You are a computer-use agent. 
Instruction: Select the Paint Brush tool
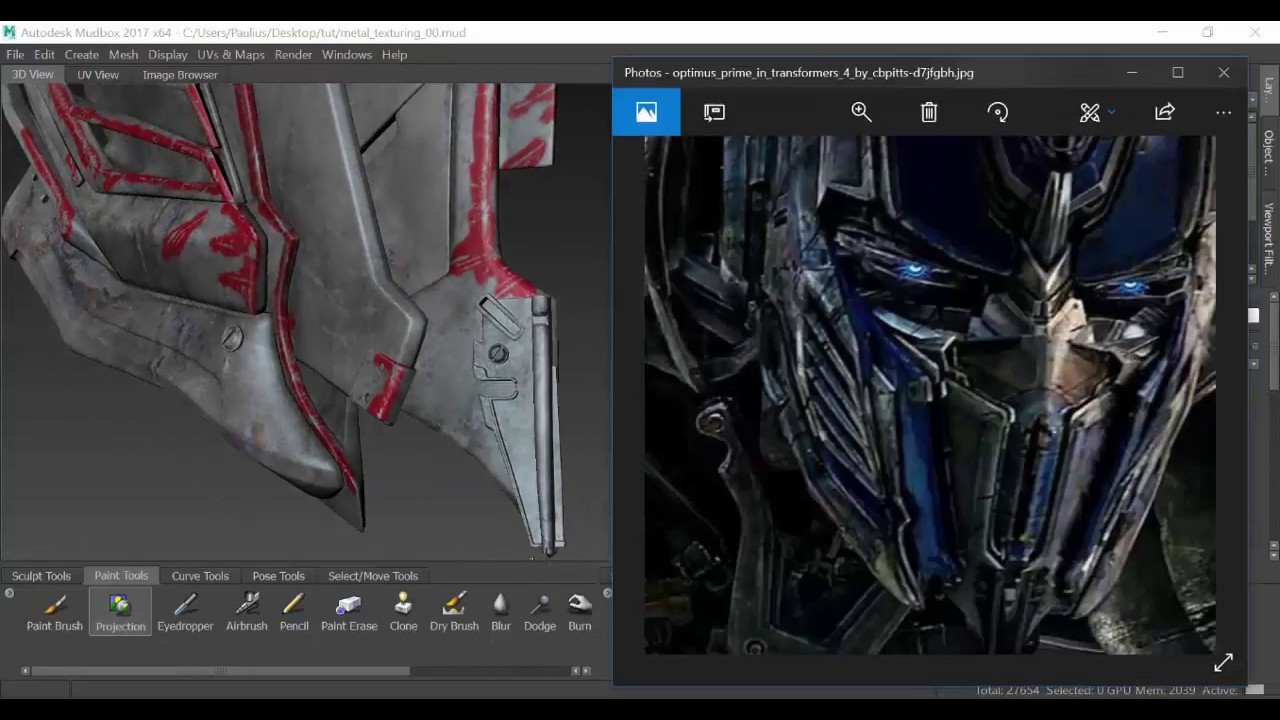[55, 612]
